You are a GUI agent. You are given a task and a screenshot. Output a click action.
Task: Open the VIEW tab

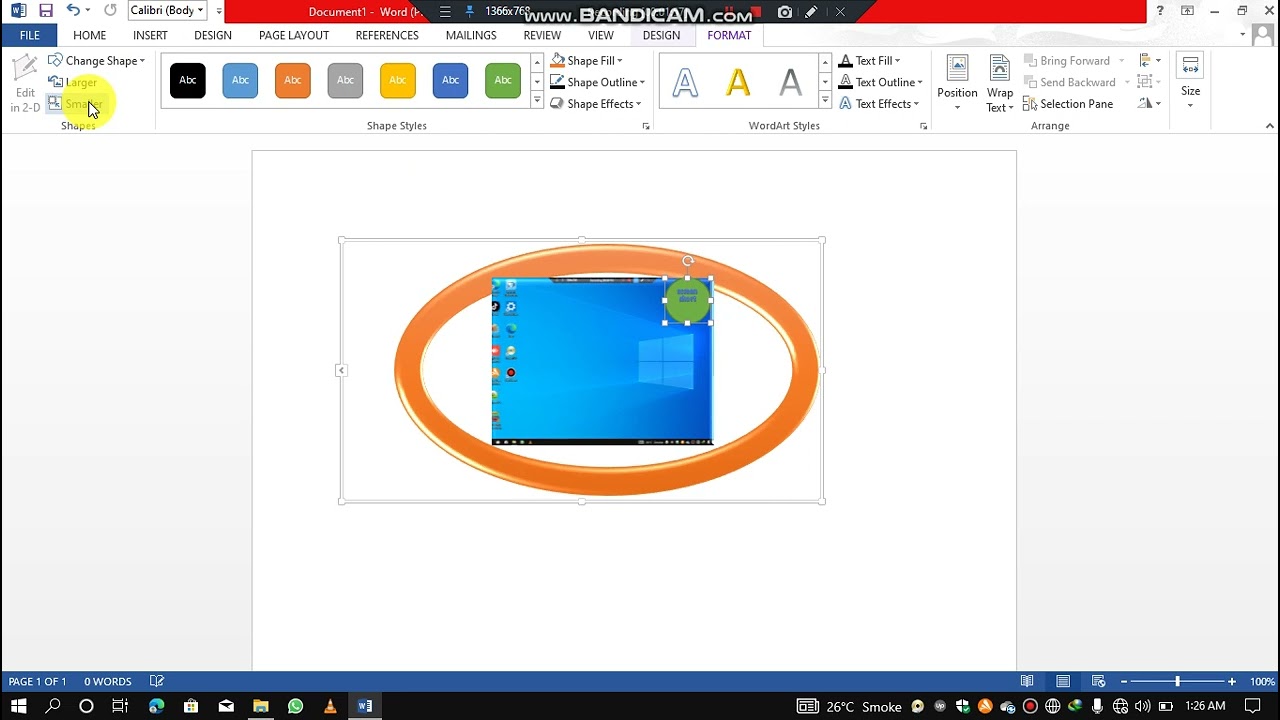point(601,35)
